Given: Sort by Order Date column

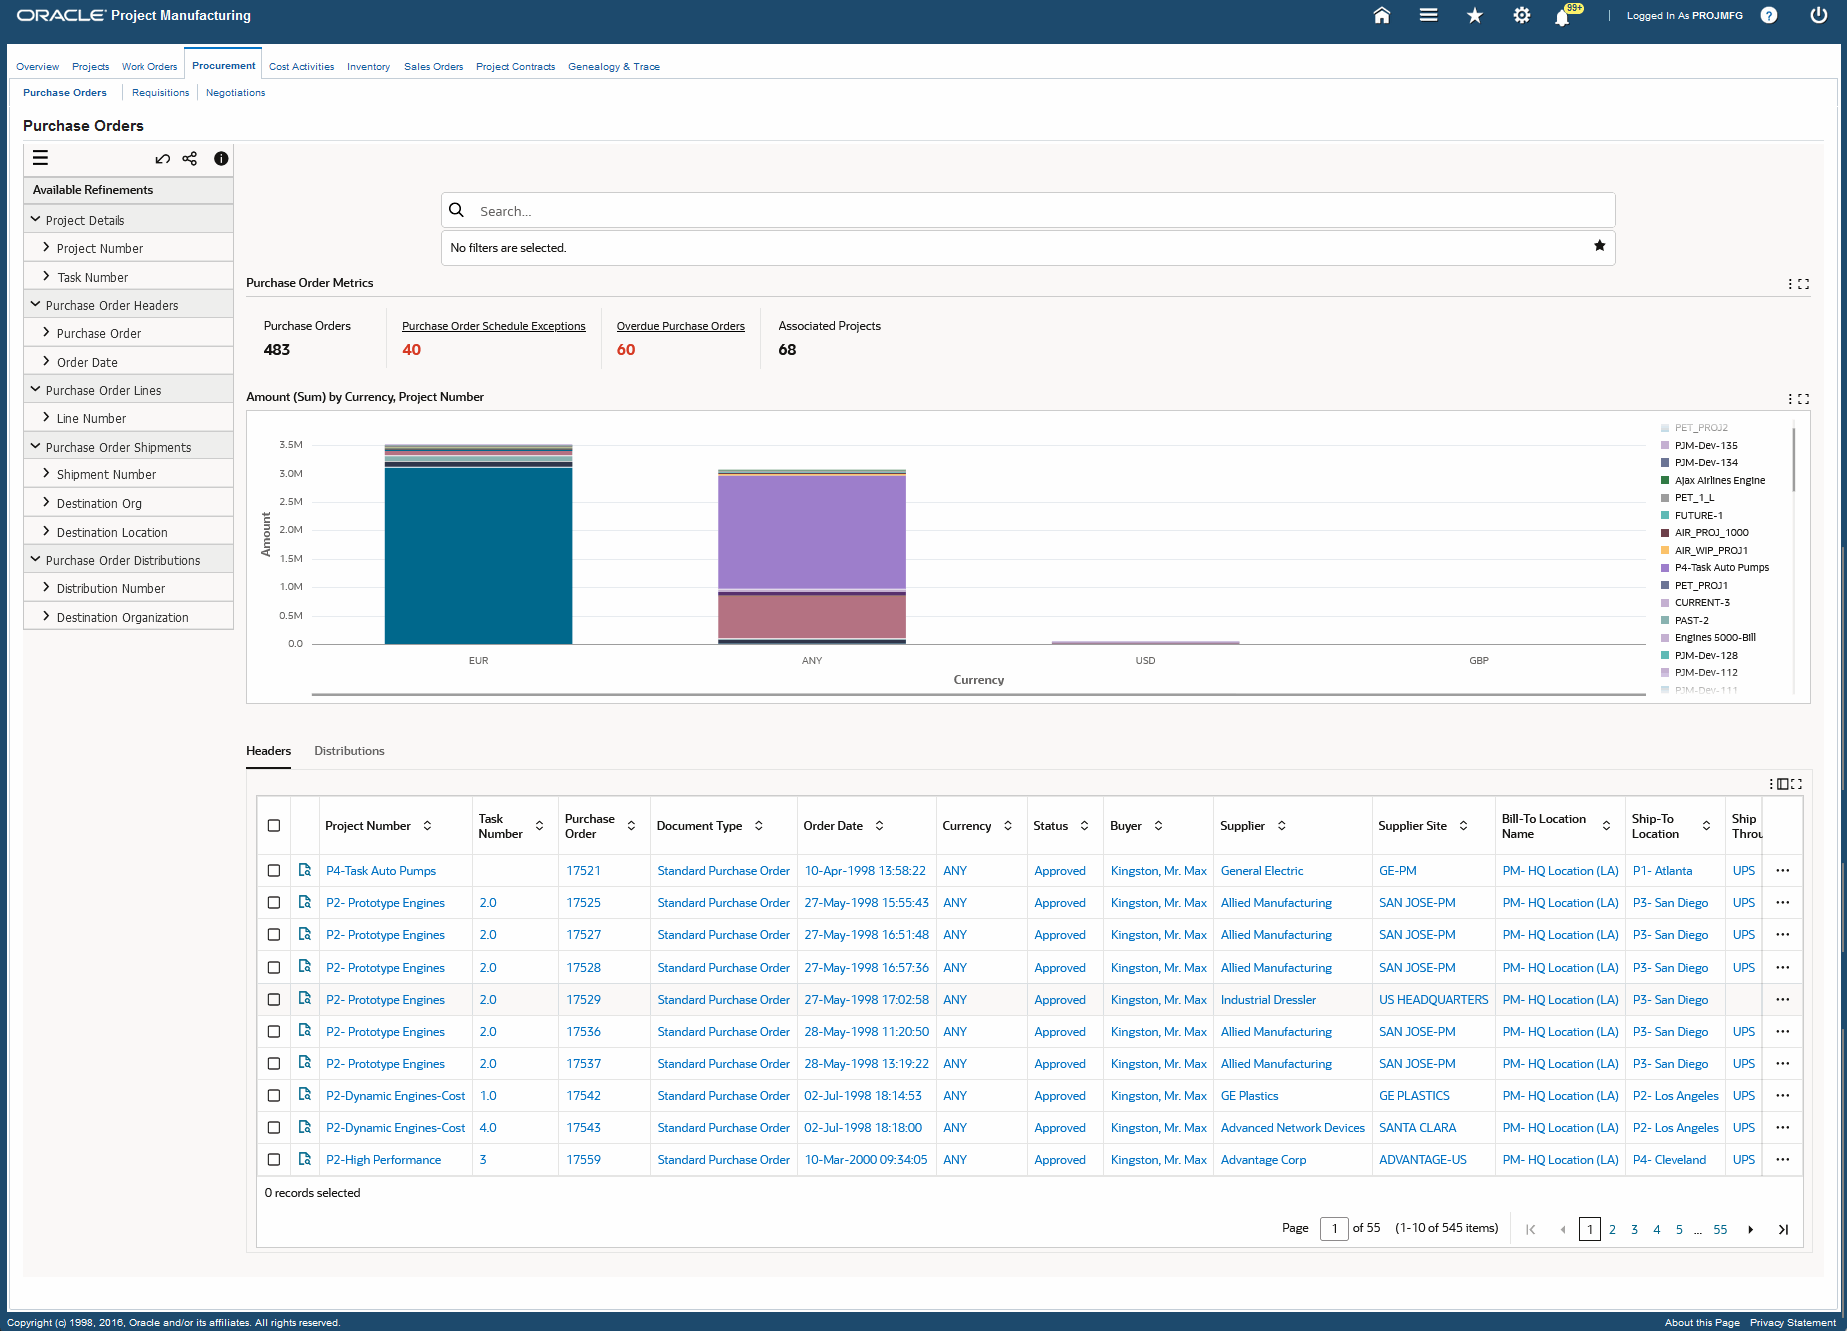Looking at the screenshot, I should tap(879, 825).
